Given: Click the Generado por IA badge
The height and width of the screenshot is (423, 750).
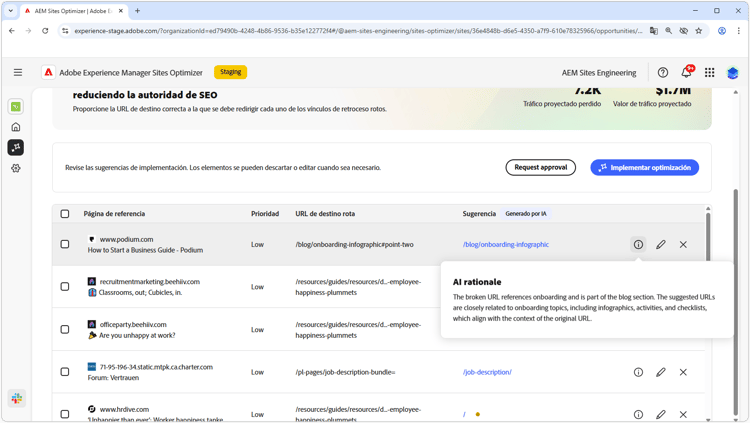Looking at the screenshot, I should click(x=526, y=214).
